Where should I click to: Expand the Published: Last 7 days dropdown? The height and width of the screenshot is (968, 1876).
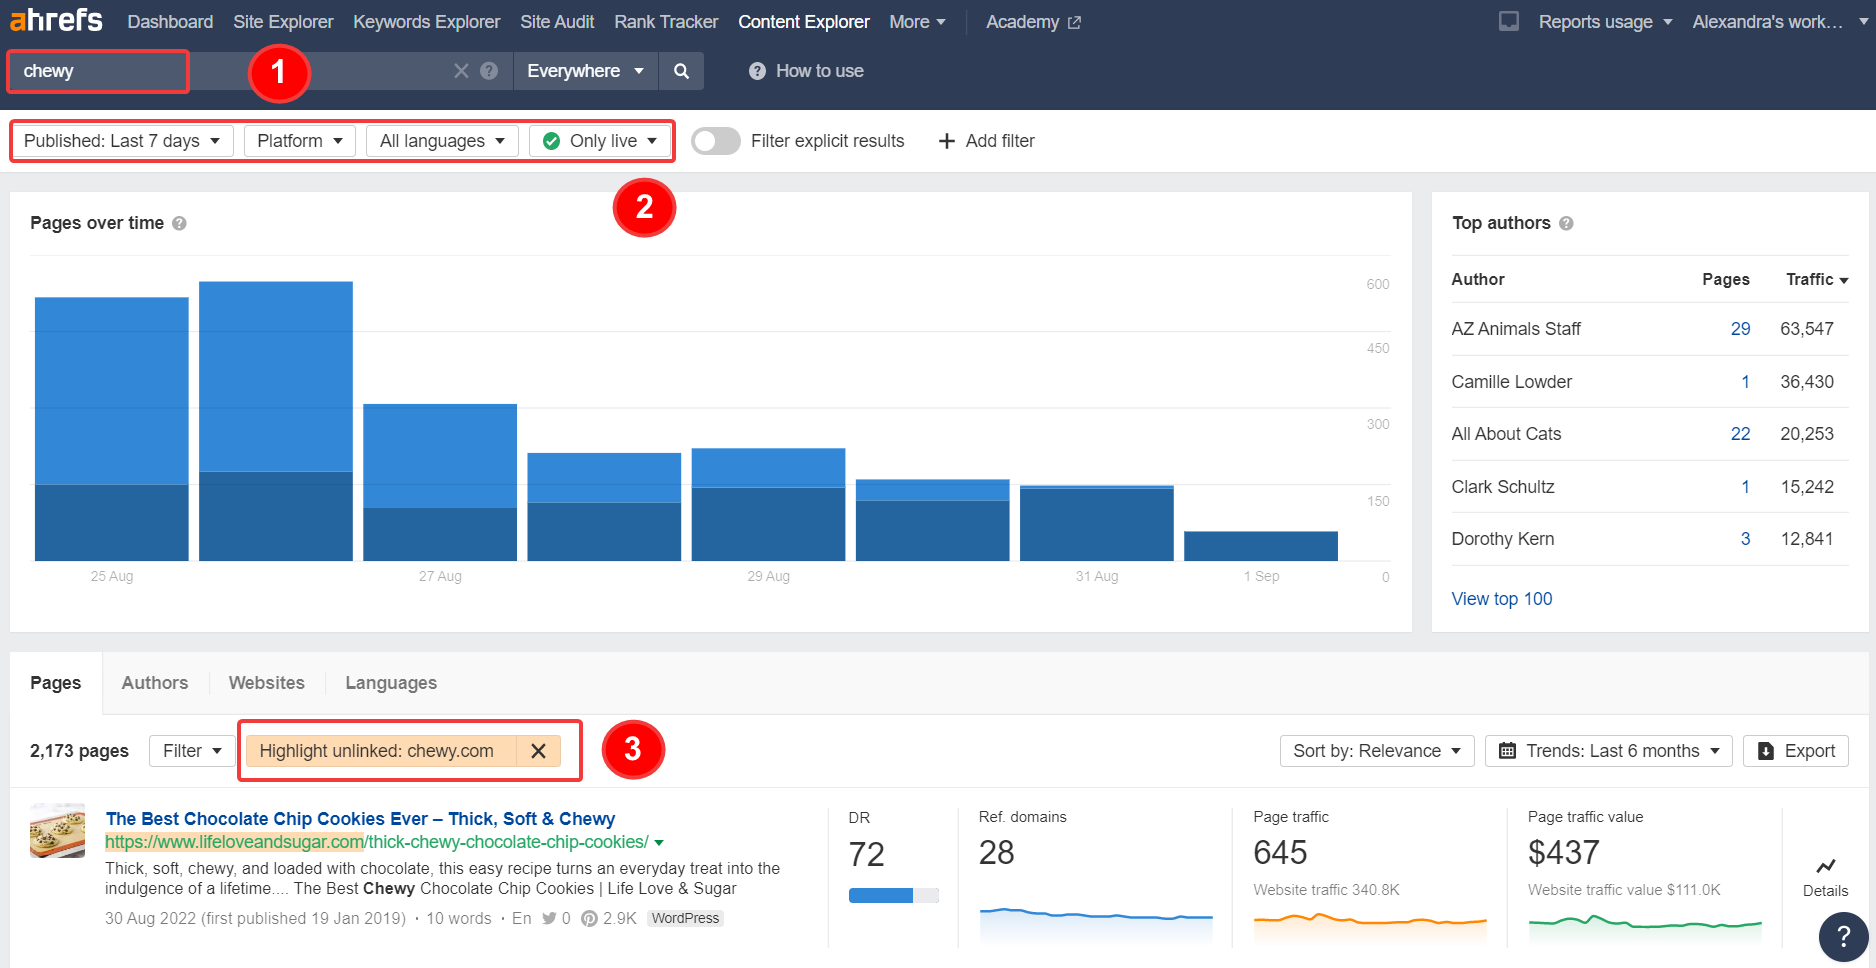(122, 141)
